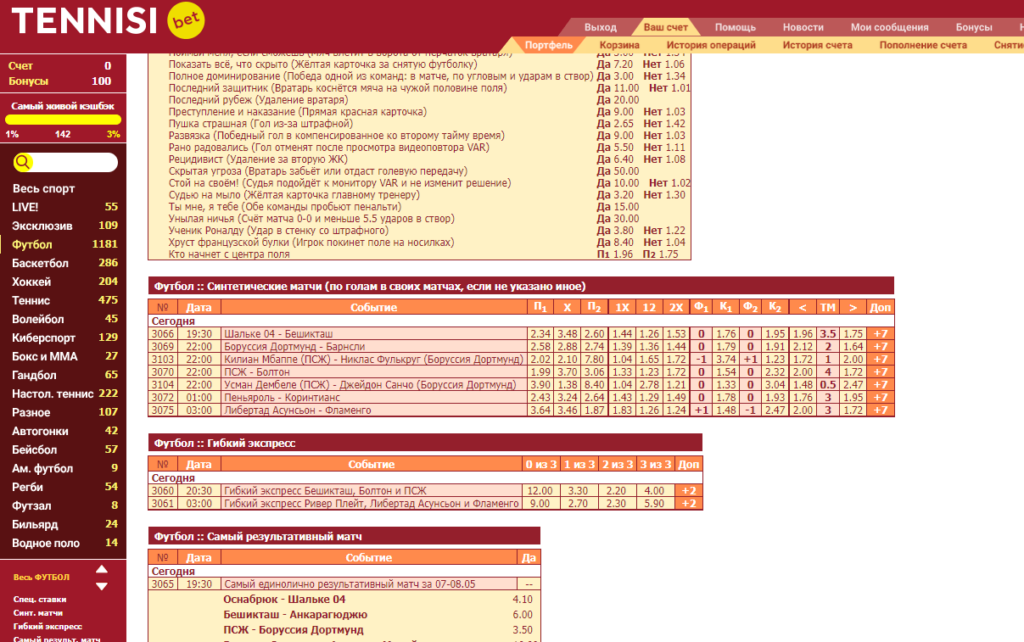
Task: Click event Пеньяроль - Коринтианс
Action: [x=281, y=397]
